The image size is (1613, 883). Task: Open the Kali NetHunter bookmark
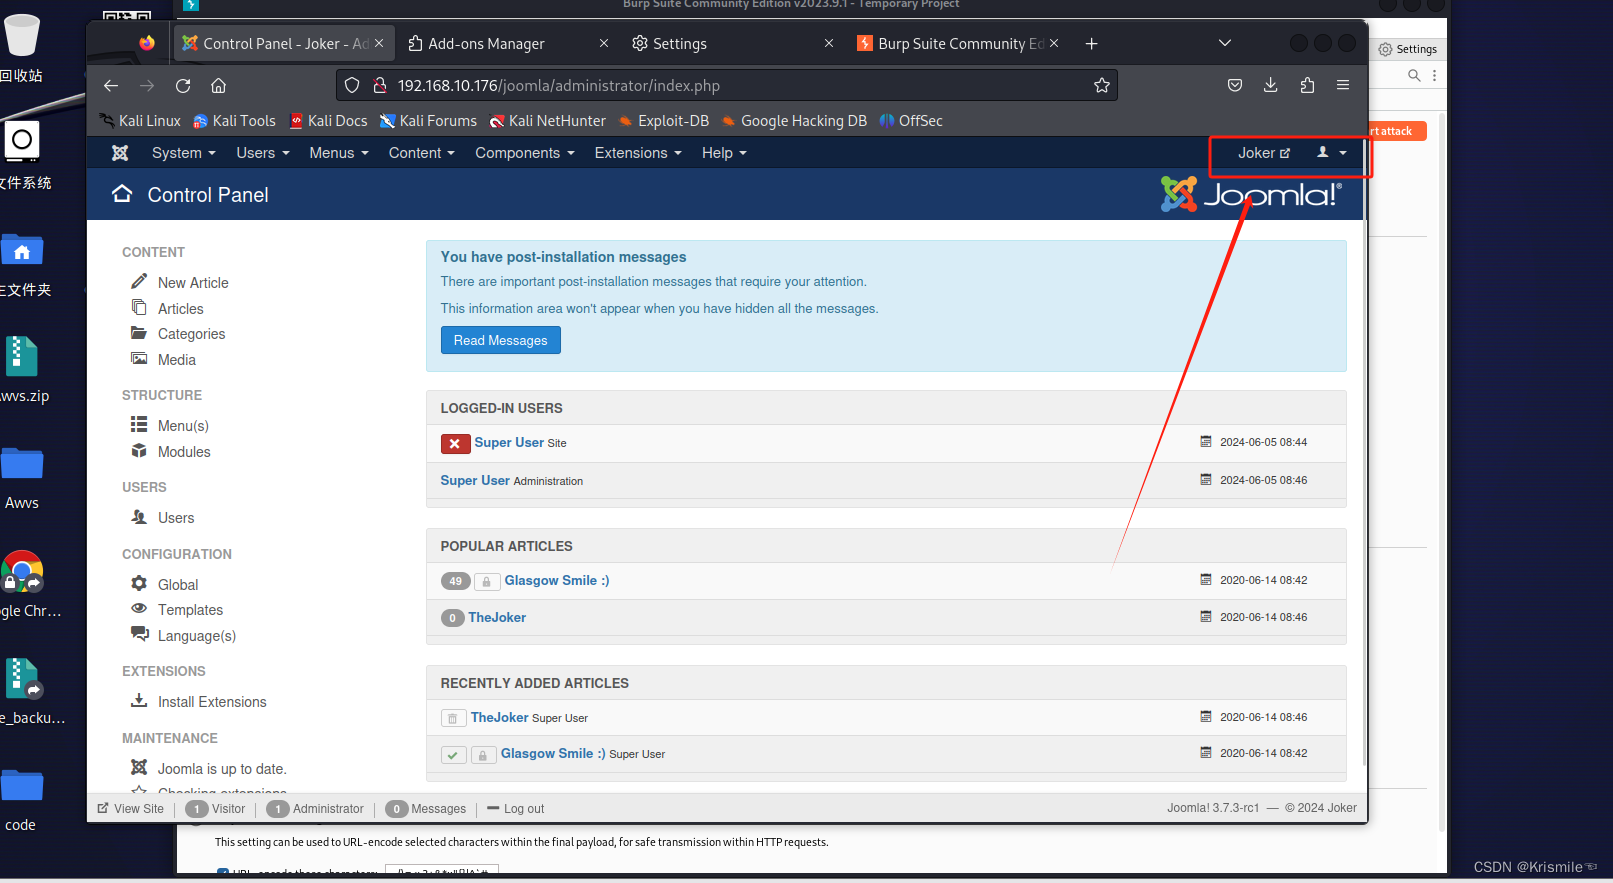point(548,121)
